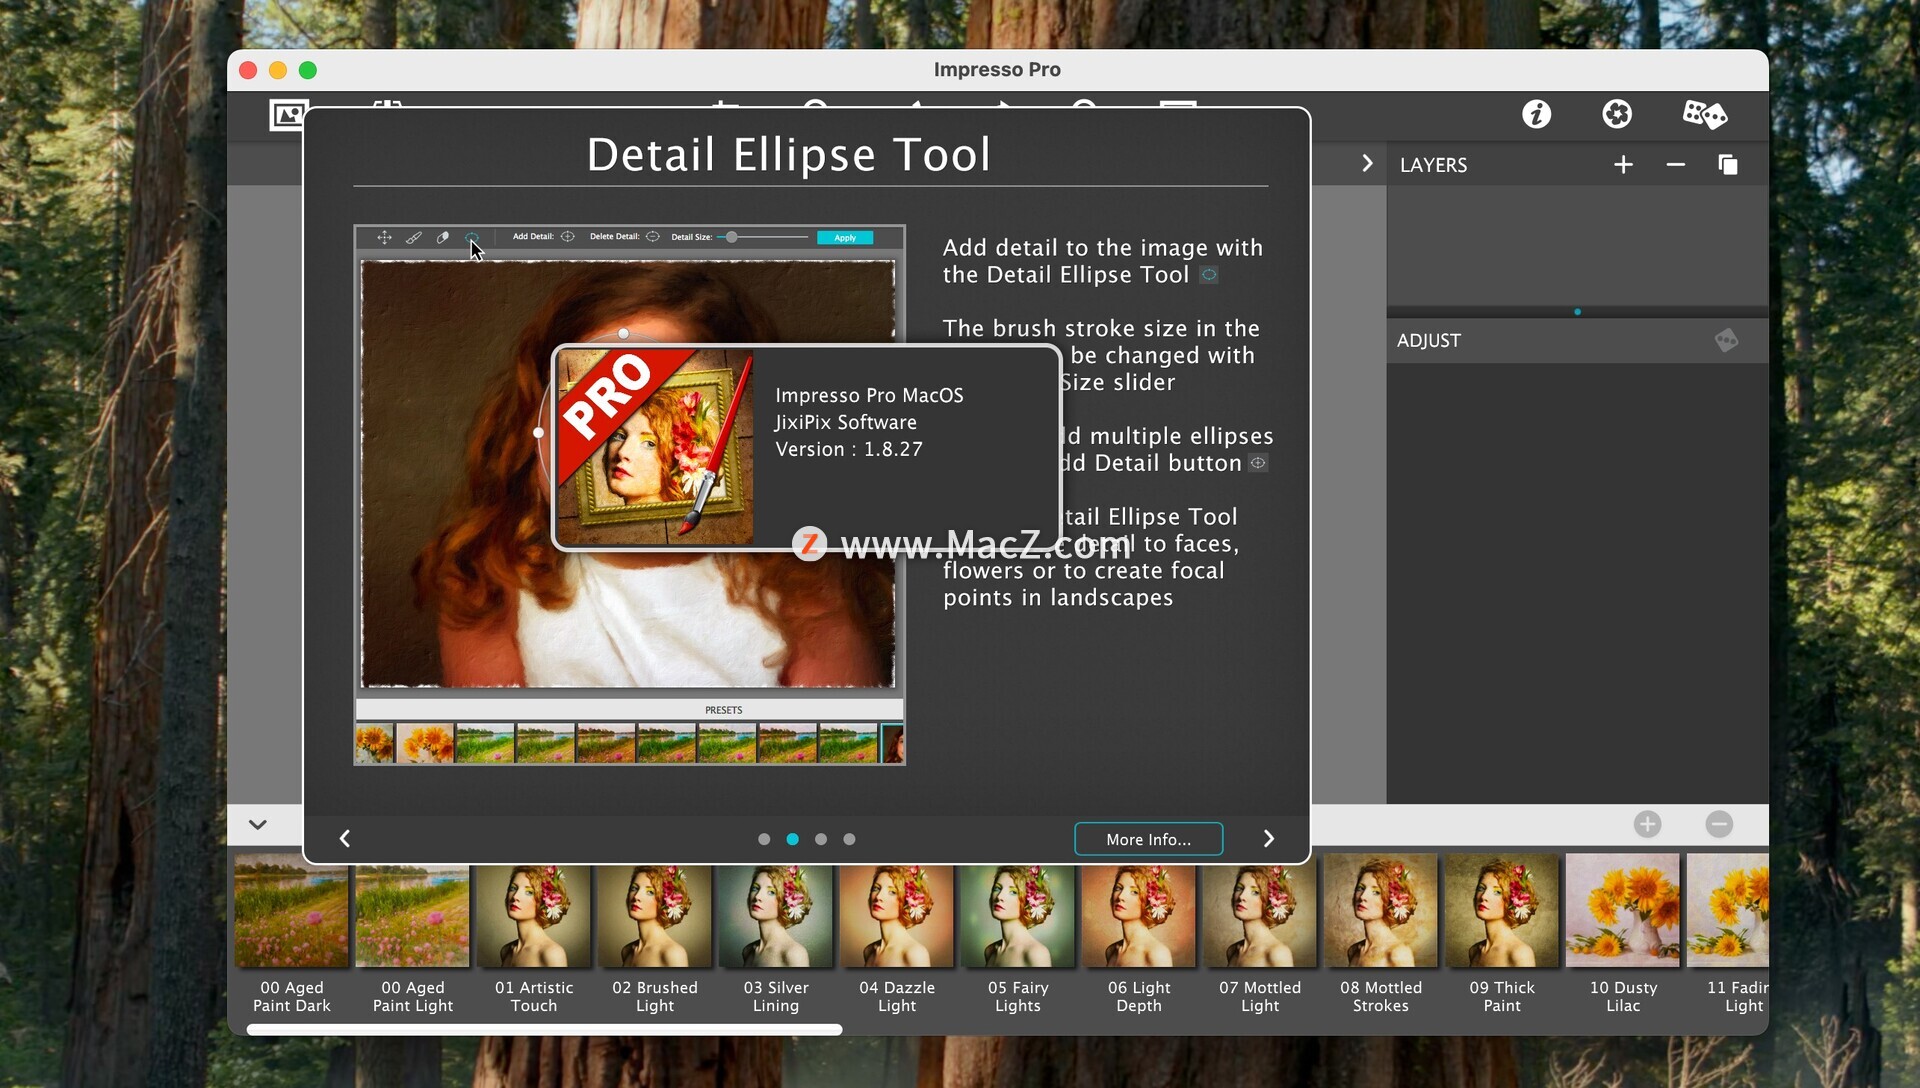Select the 11 Fading Light preset thumbnail
Screen dimensions: 1920x1088
[1728, 910]
